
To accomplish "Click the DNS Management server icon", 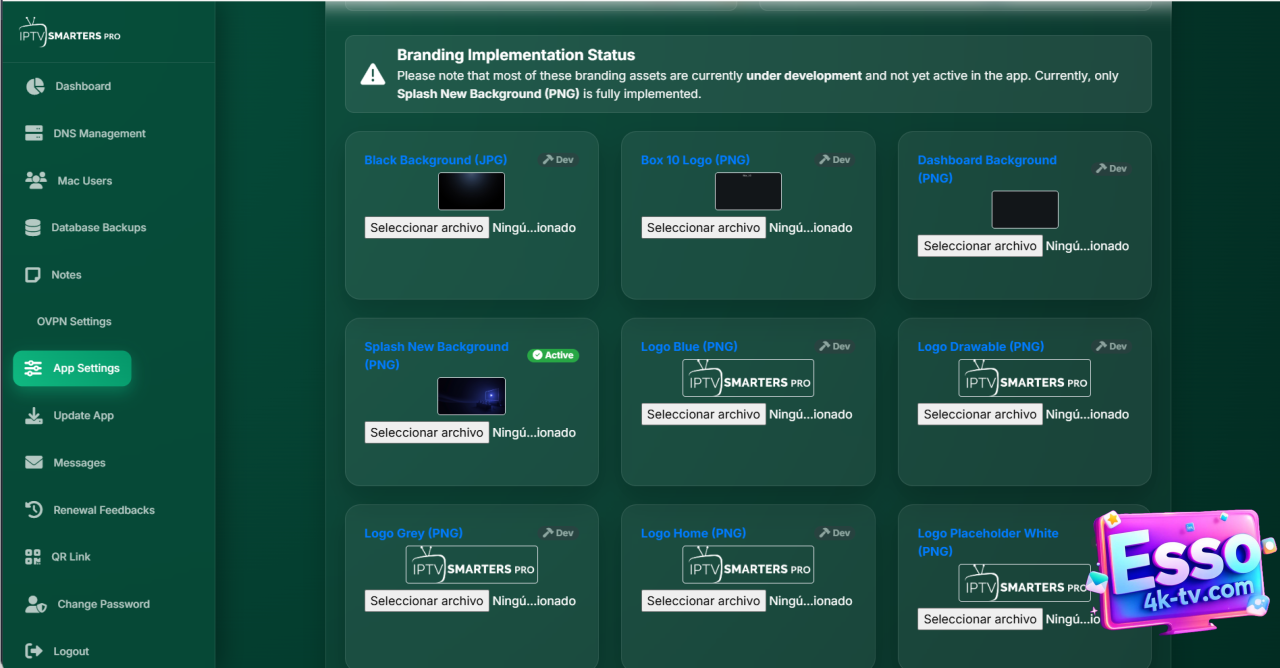I will tap(34, 133).
